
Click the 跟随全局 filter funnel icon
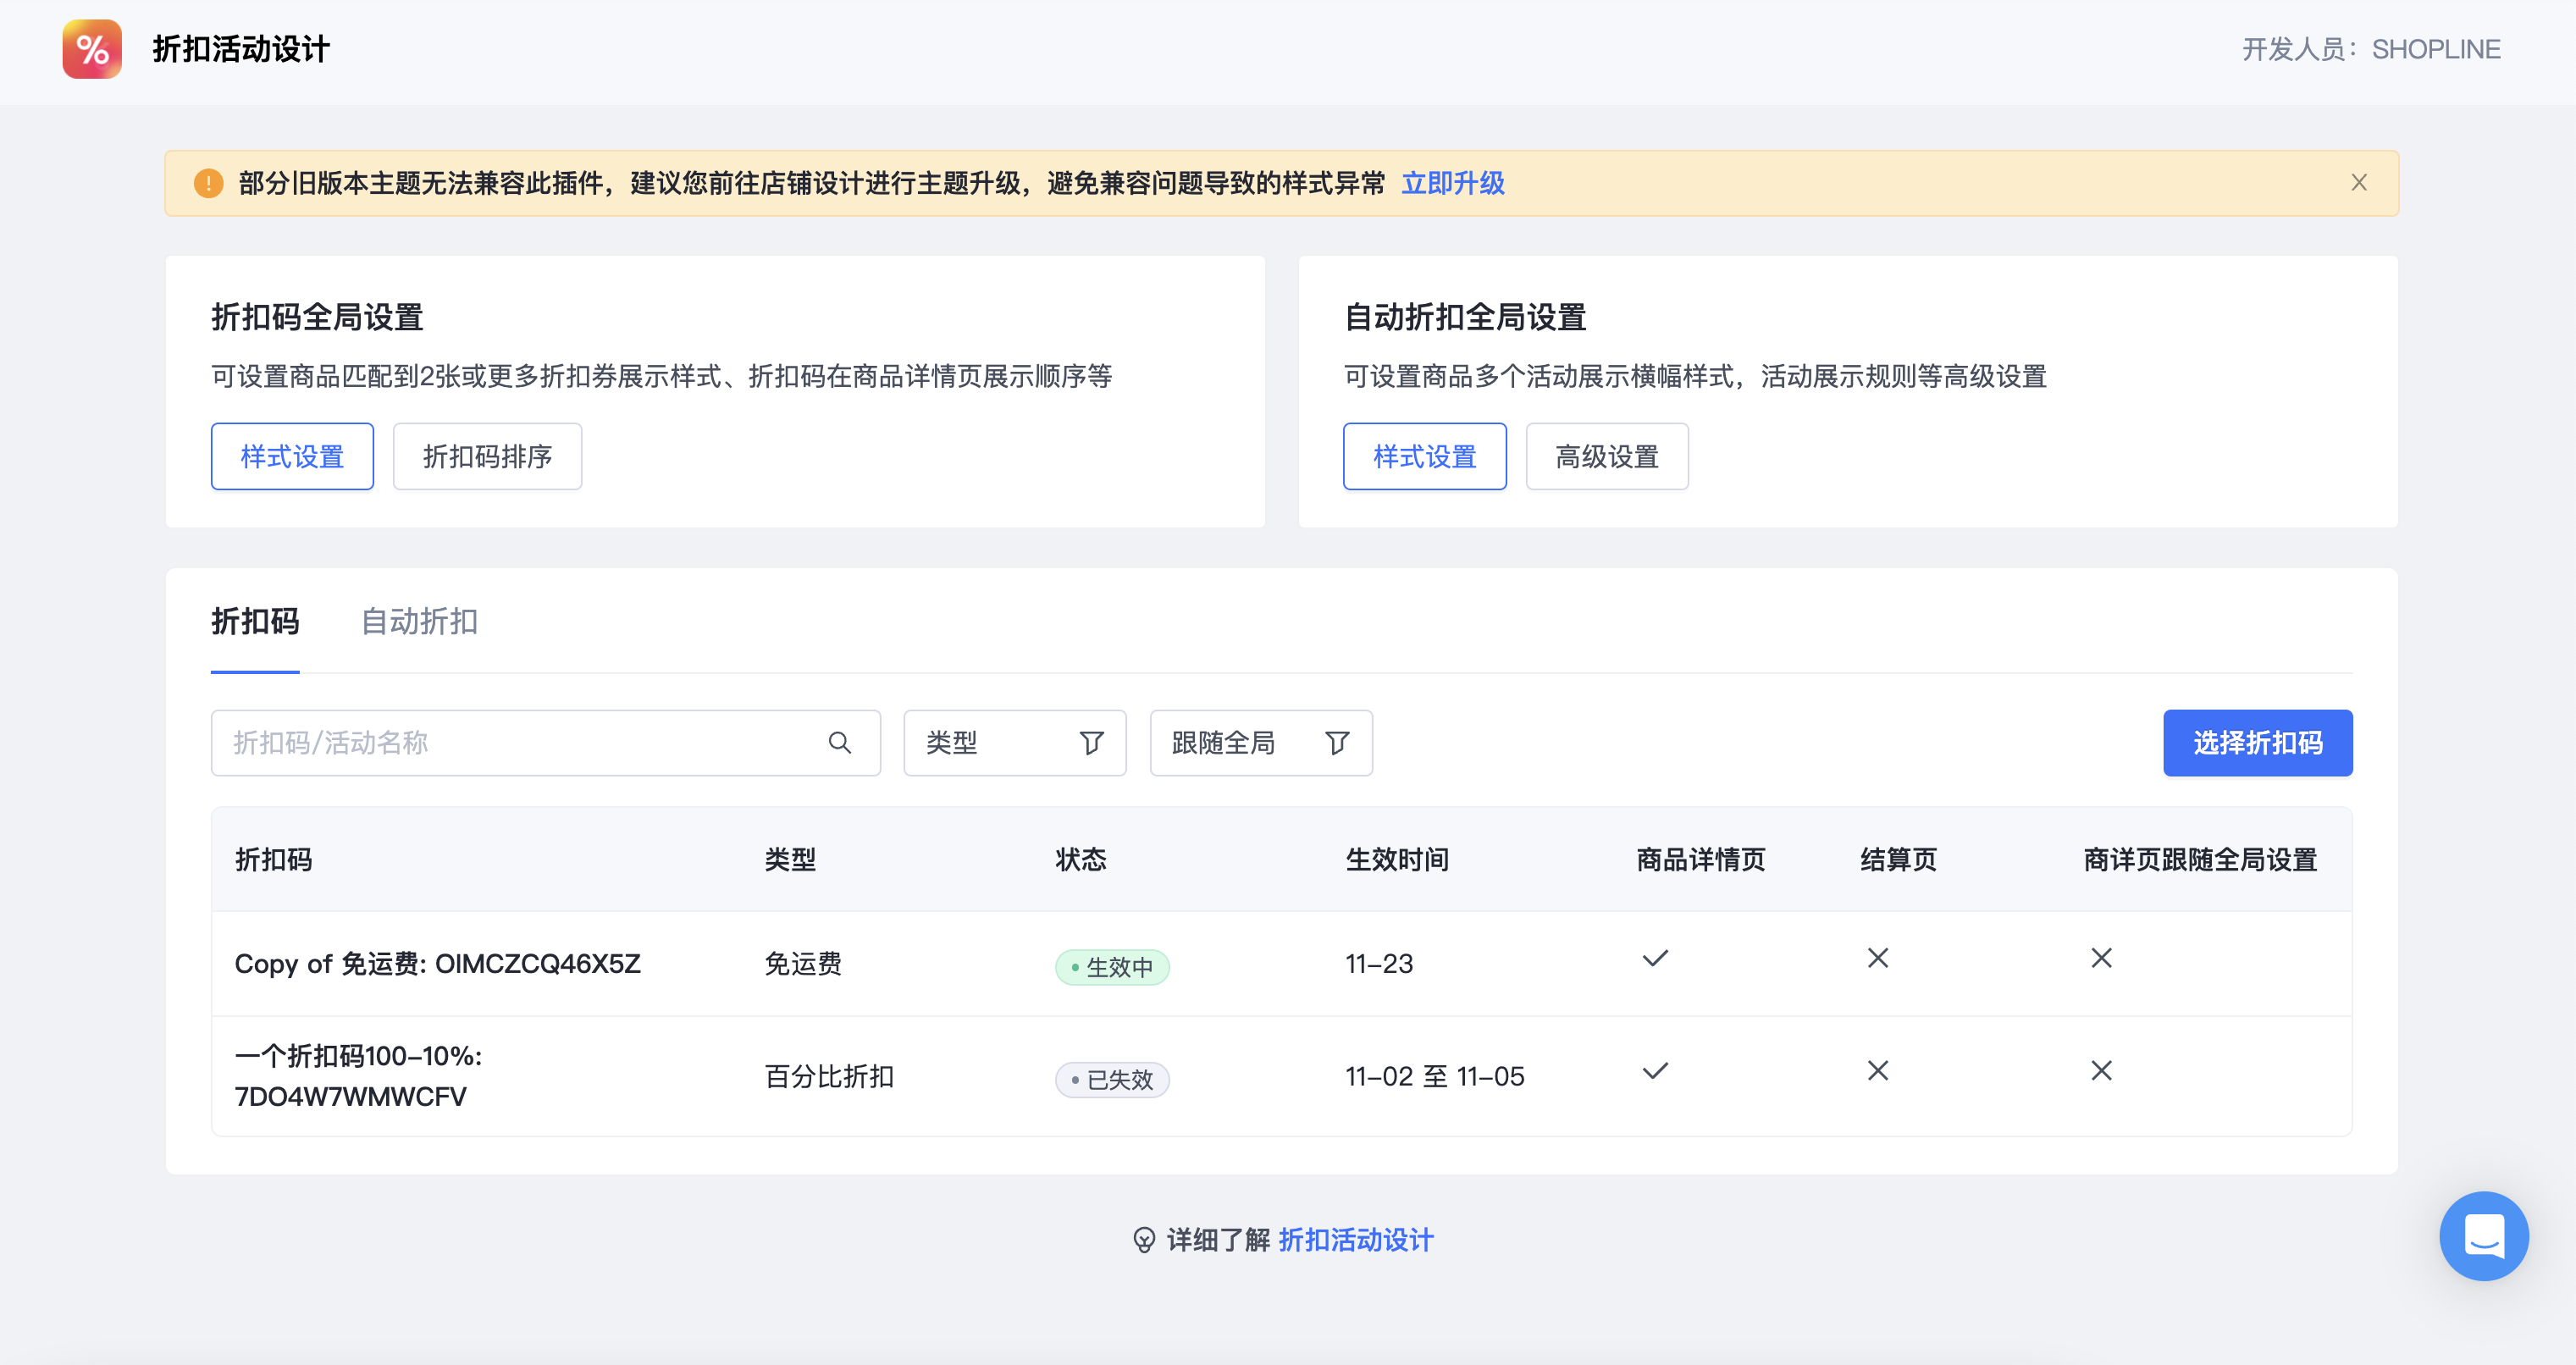1337,743
